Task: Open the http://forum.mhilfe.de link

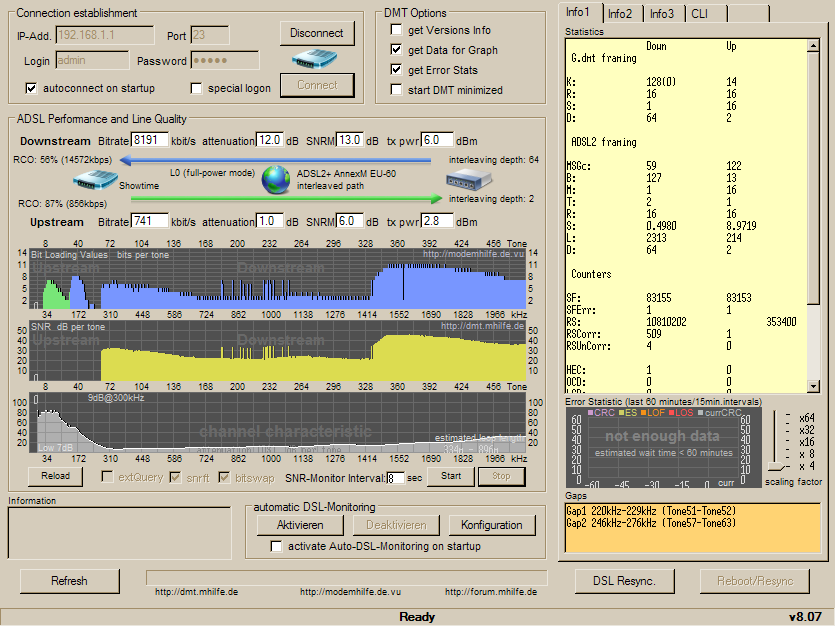Action: pos(491,592)
